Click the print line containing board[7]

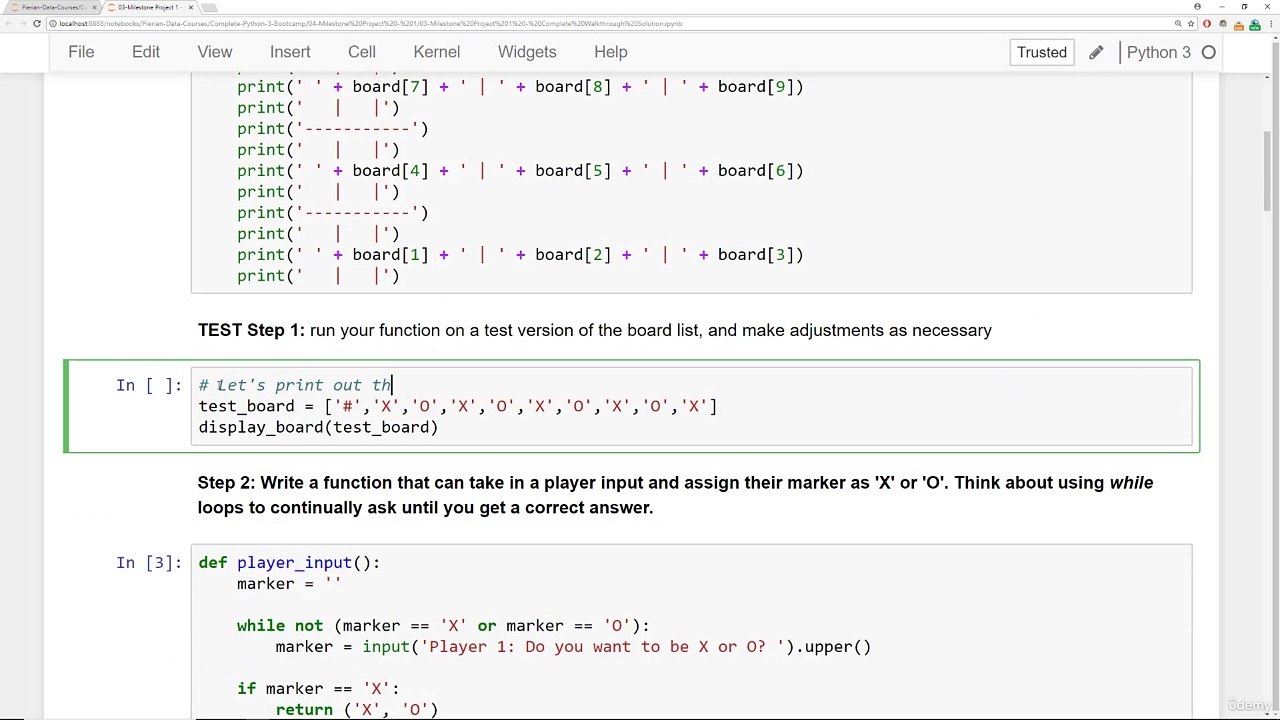[x=520, y=86]
